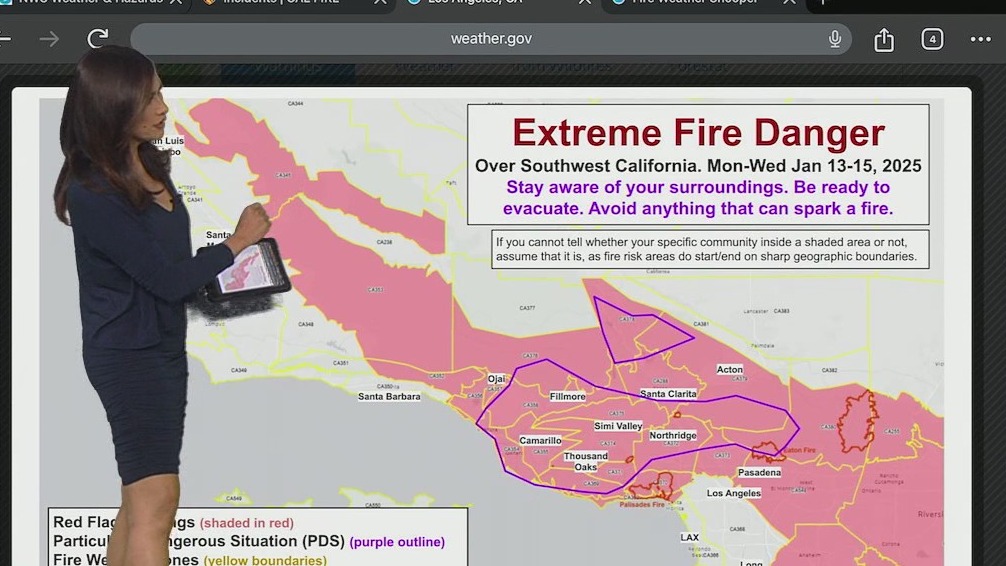
Task: Click the browser forward arrow
Action: point(49,39)
